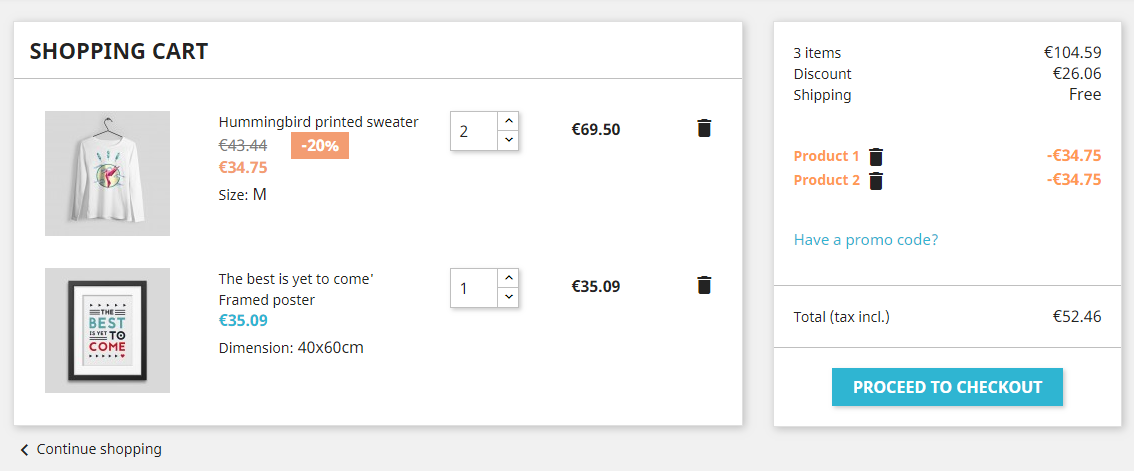Open the framed poster product image

pos(107,330)
